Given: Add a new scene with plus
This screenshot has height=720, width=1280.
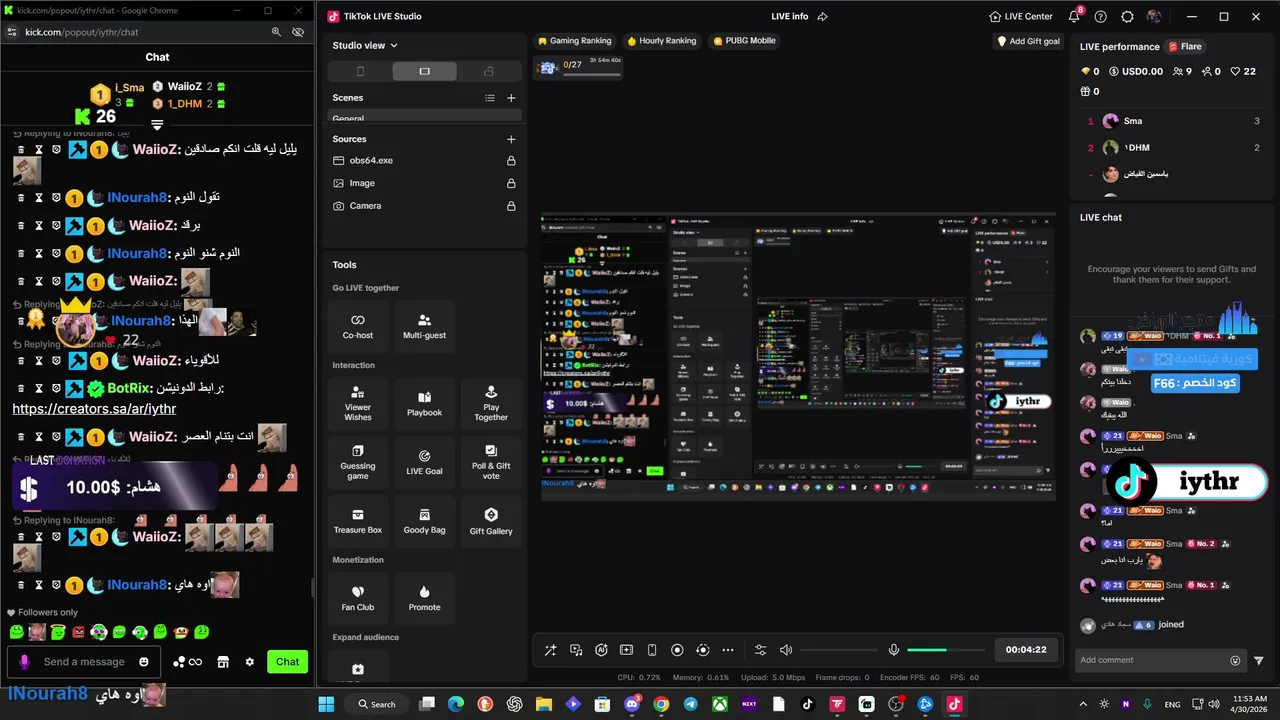Looking at the screenshot, I should pos(511,98).
